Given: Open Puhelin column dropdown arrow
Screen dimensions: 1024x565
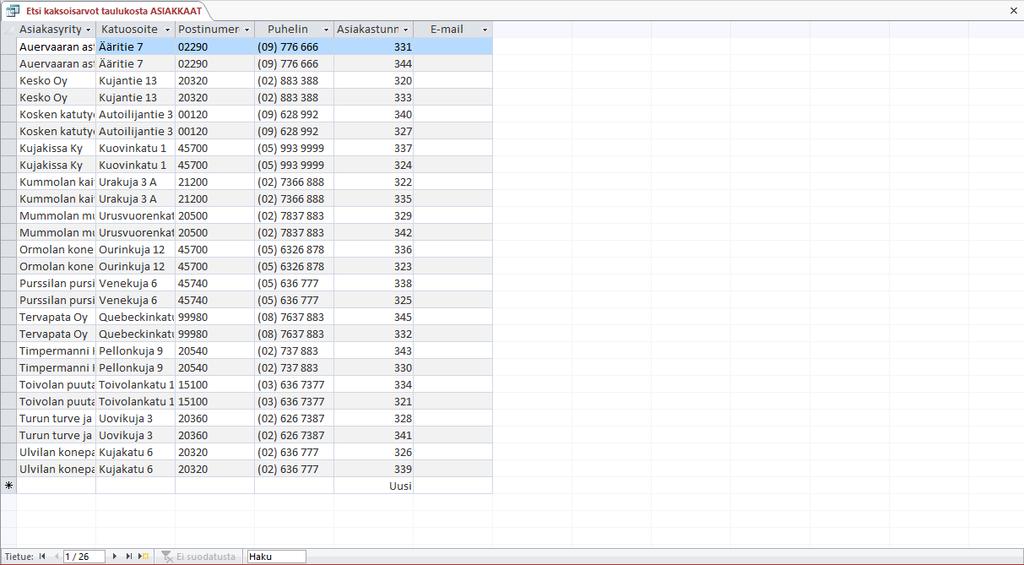Looking at the screenshot, I should click(326, 30).
